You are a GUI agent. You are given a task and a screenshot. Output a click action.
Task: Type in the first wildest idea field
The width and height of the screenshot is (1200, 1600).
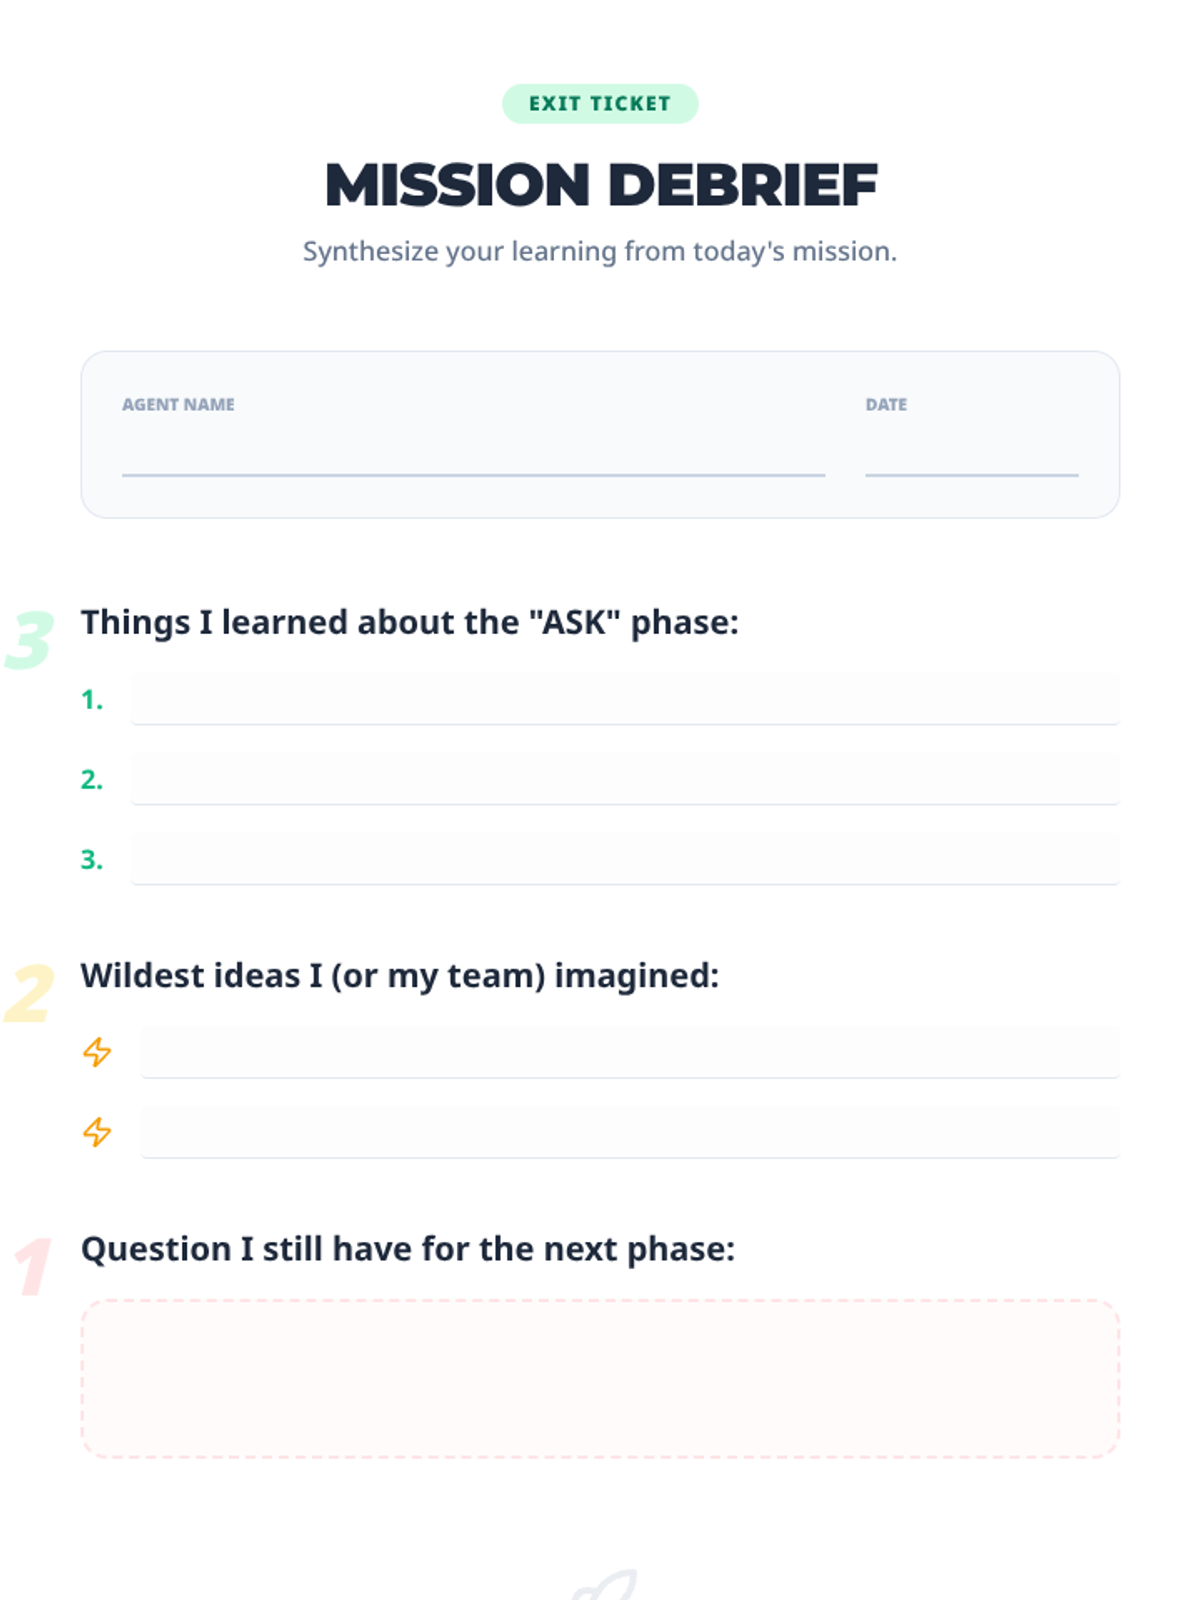(x=629, y=1052)
